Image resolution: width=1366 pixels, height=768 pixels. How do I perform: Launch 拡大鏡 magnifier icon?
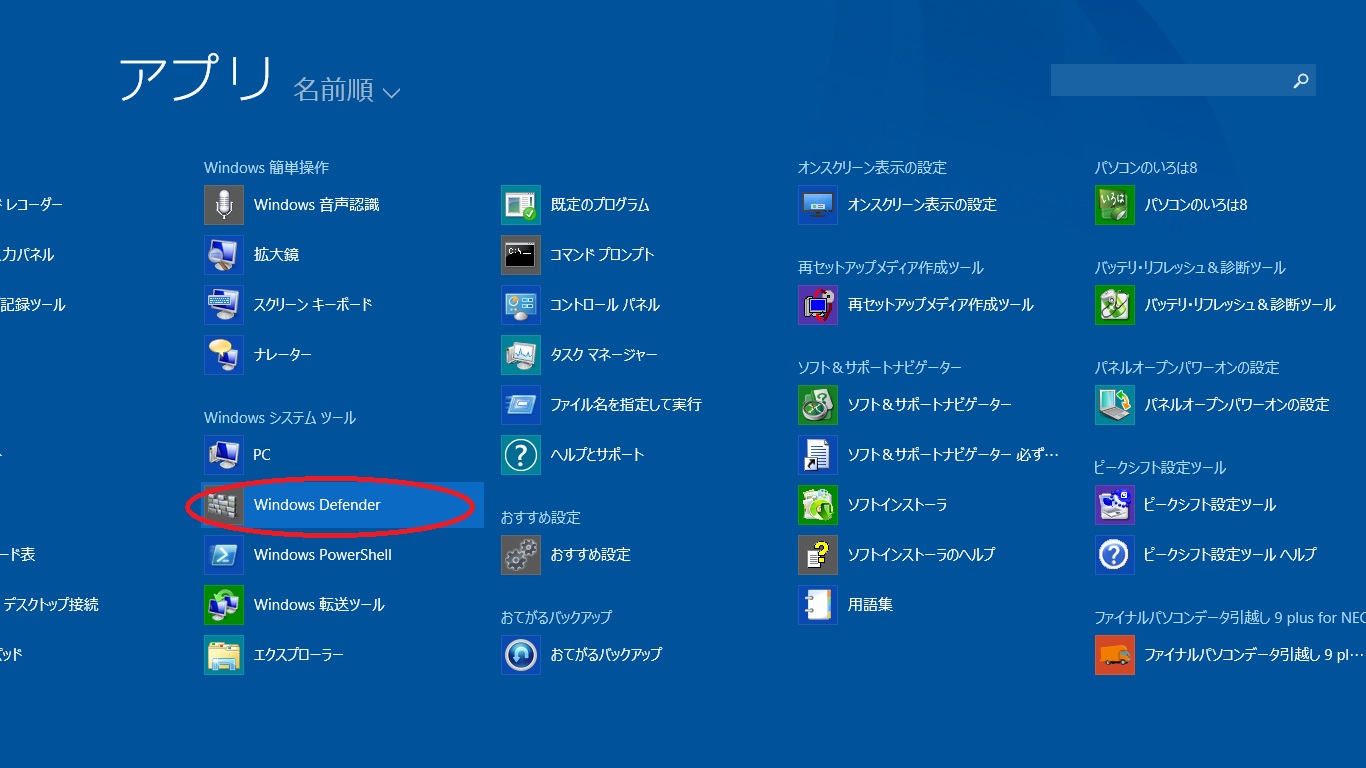pos(224,255)
